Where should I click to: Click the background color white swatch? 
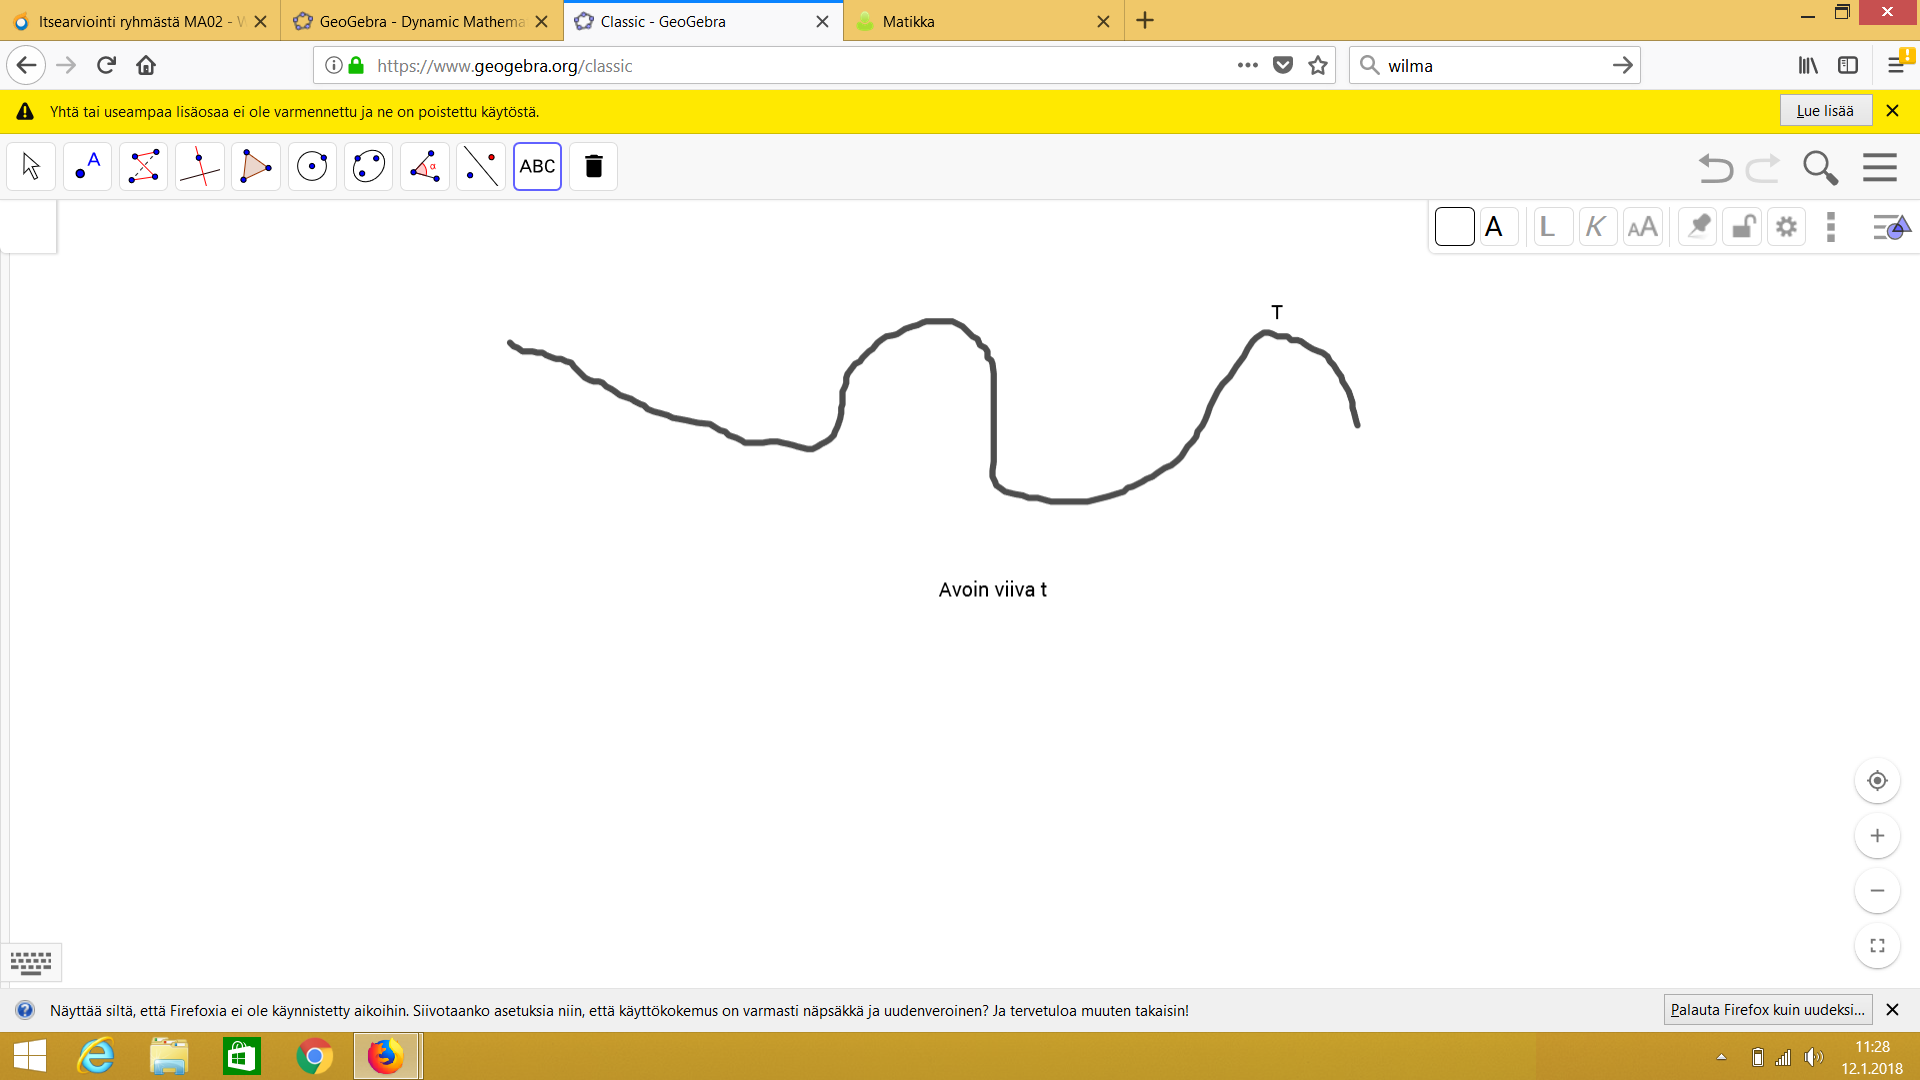click(1454, 227)
